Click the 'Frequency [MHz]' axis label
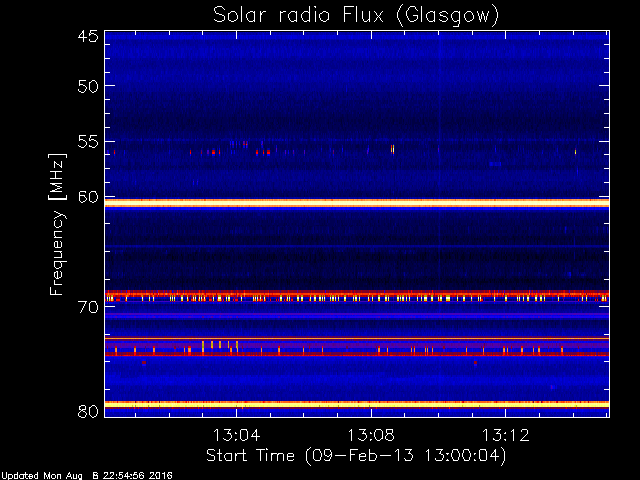This screenshot has width=640, height=480. pos(57,224)
